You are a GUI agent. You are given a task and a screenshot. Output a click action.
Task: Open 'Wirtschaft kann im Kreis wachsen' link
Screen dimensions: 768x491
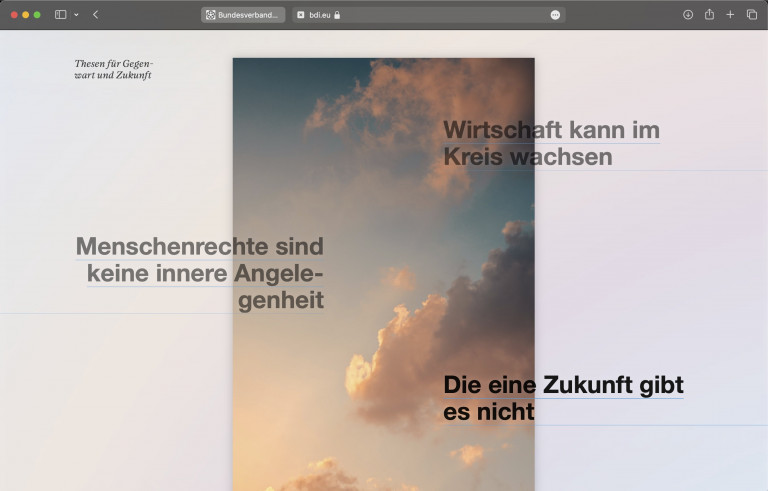[550, 143]
